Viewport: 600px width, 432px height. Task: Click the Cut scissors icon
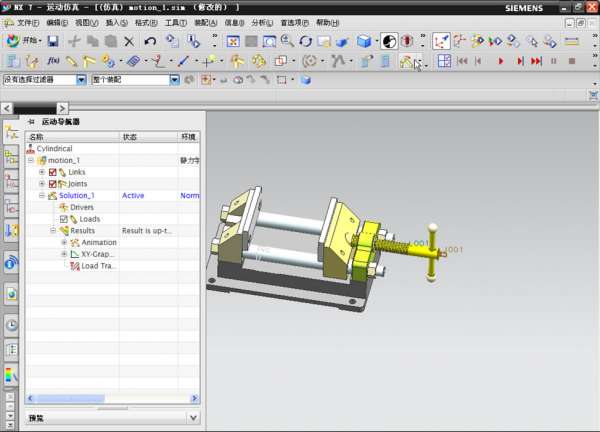coord(74,41)
